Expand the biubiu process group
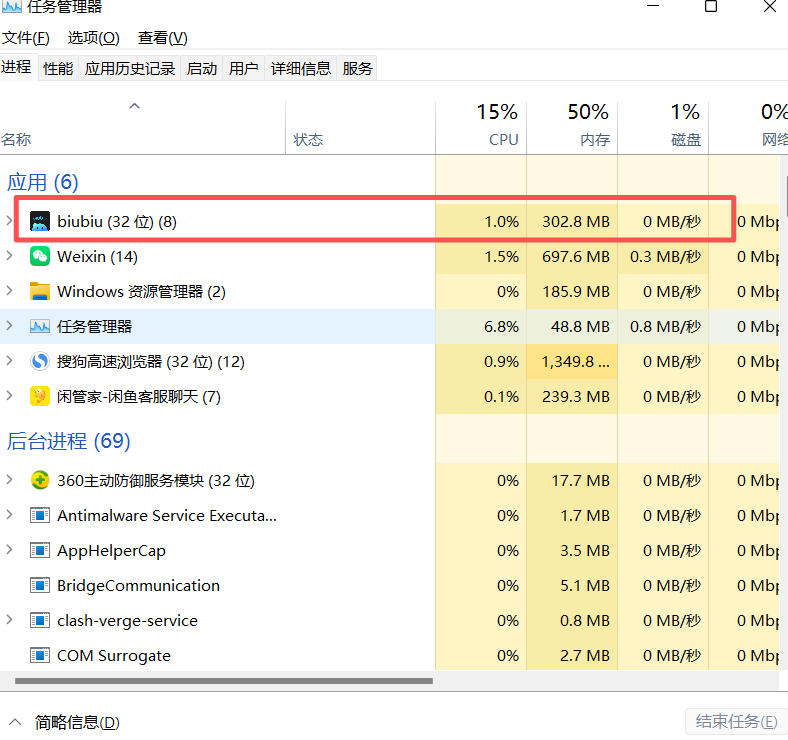This screenshot has width=788, height=740. coord(10,221)
